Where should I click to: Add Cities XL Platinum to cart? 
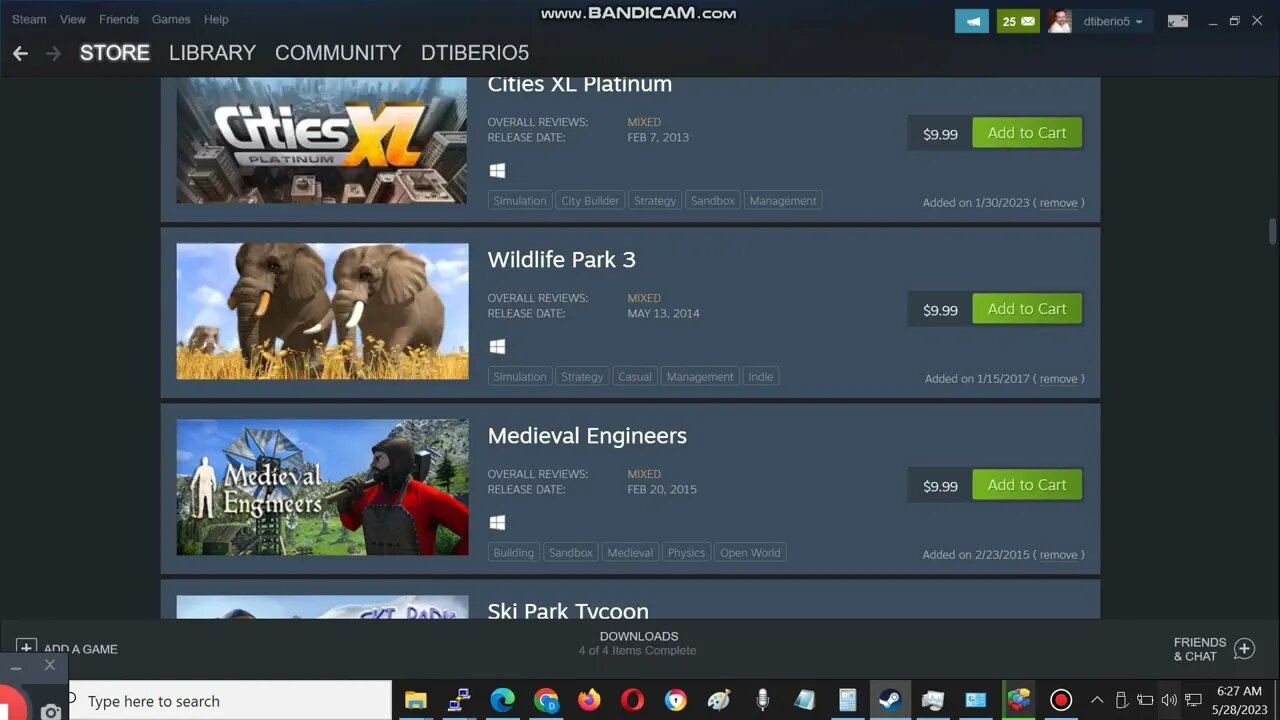coord(1027,133)
